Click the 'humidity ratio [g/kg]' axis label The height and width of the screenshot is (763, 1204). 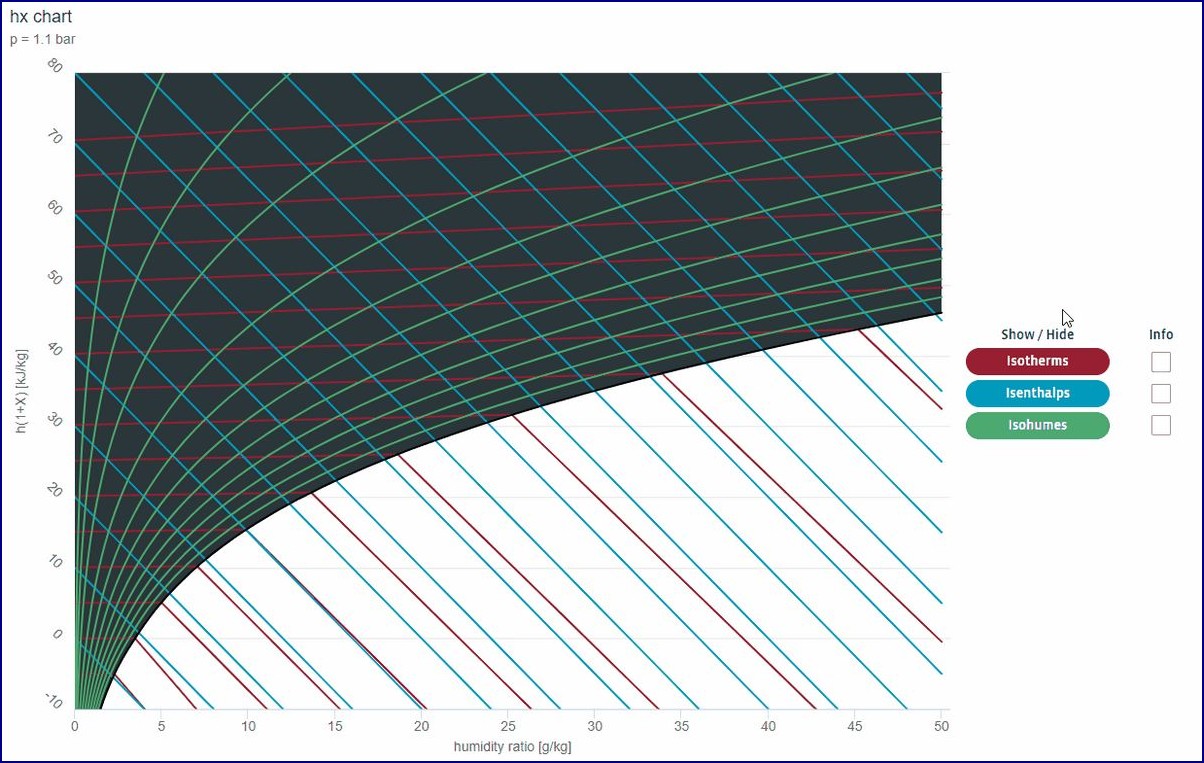click(x=512, y=746)
